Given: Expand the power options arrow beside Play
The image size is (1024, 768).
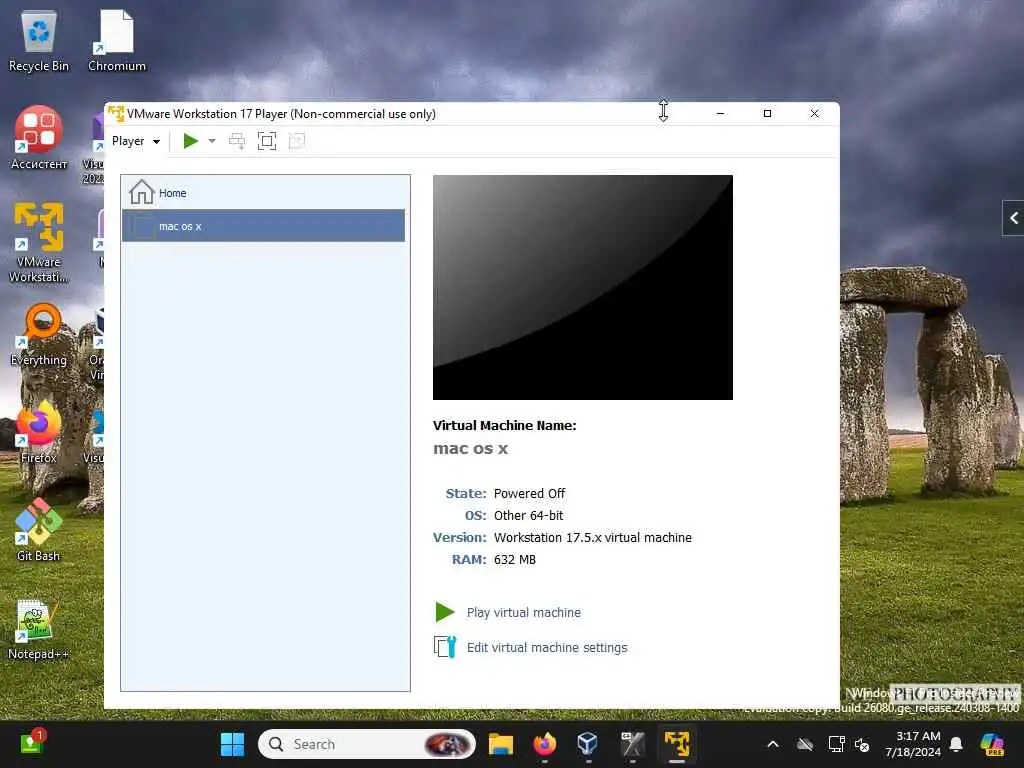Looking at the screenshot, I should point(212,141).
